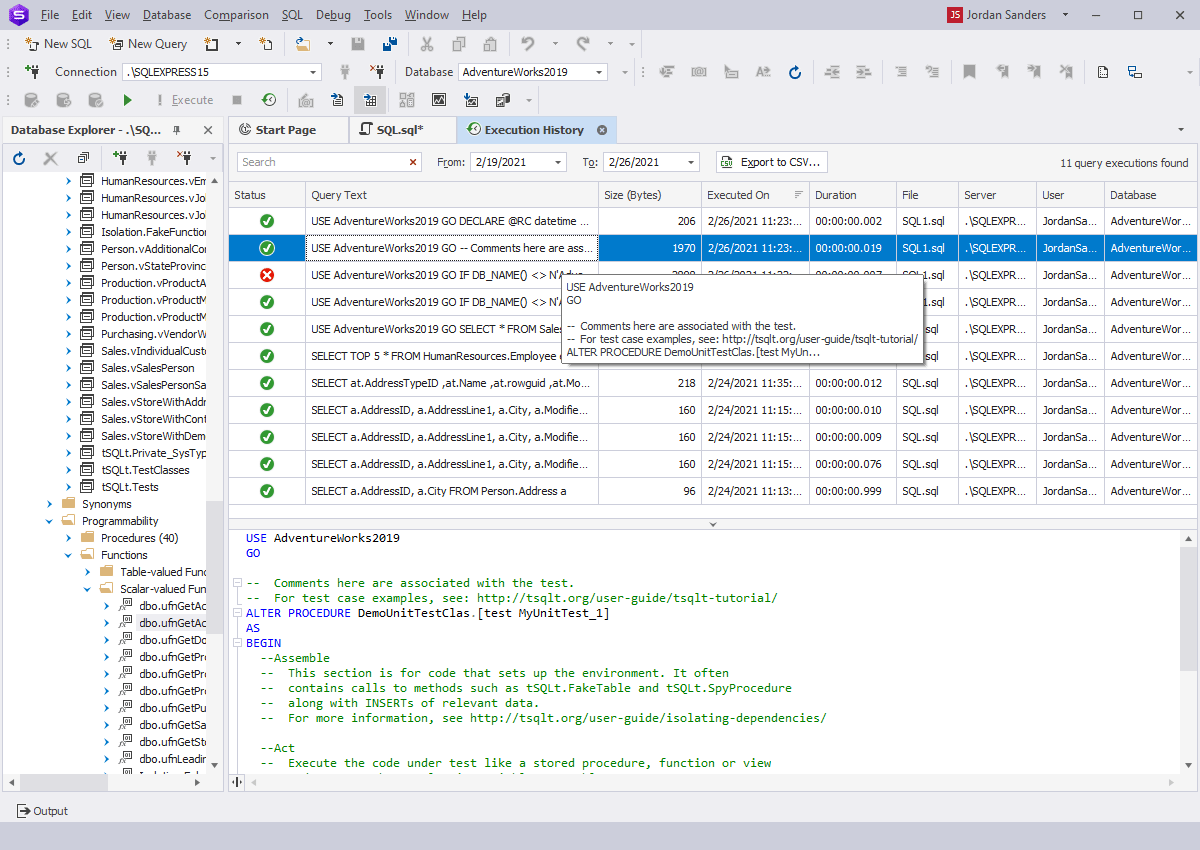Open the Tools menu
Screen dimensions: 1200x850
click(x=378, y=15)
